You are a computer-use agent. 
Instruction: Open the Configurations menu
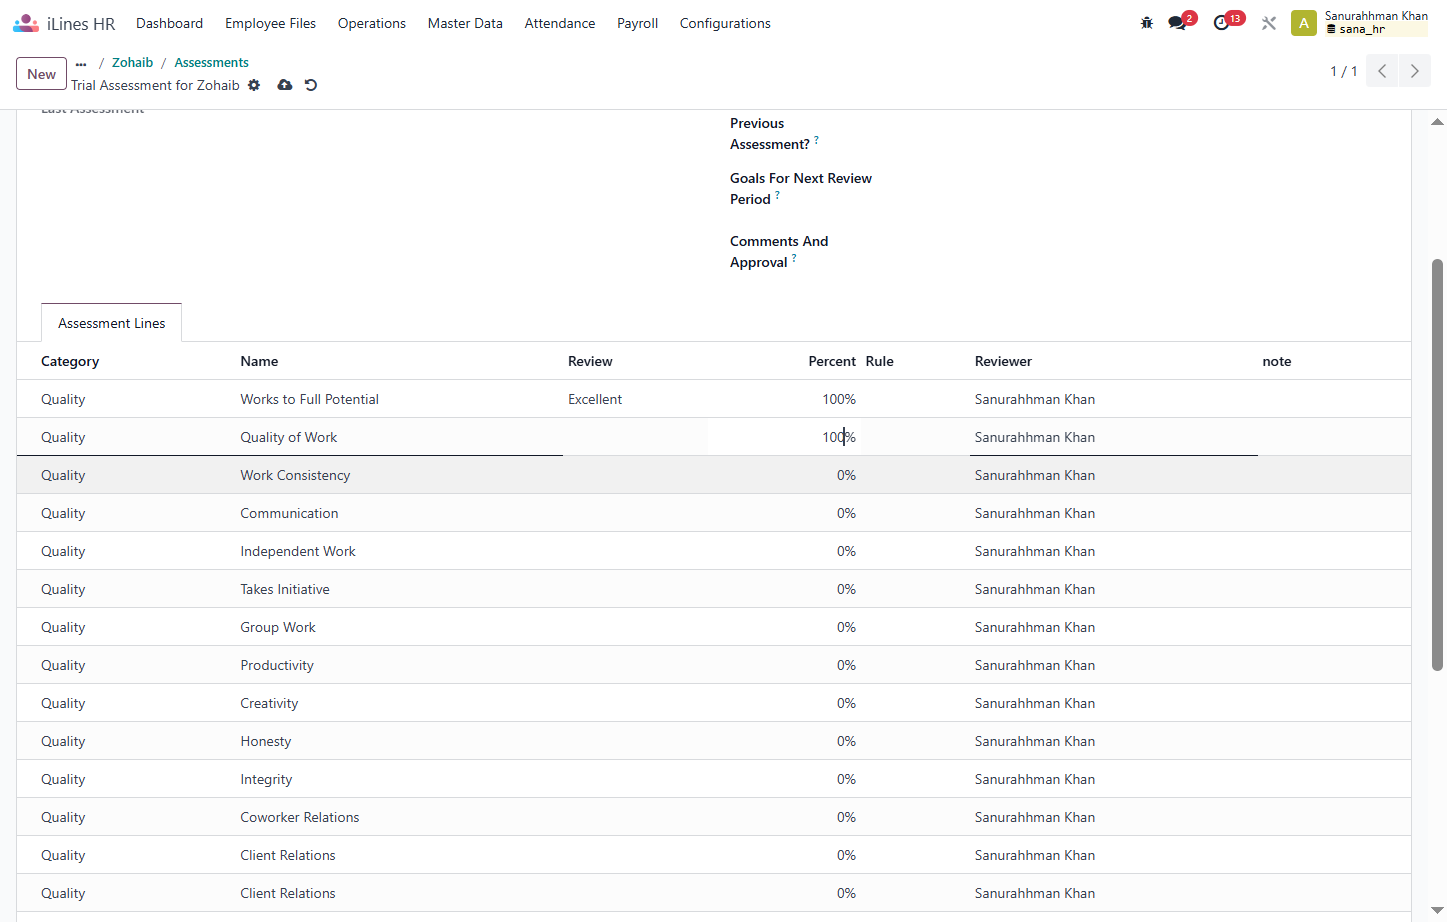pos(725,23)
